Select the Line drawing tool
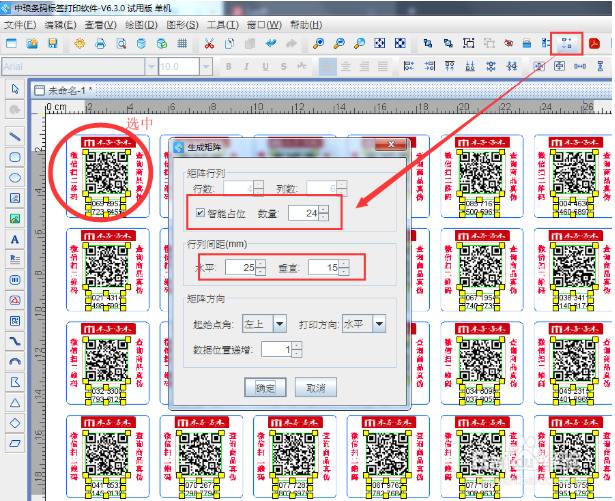The image size is (615, 501). [15, 137]
